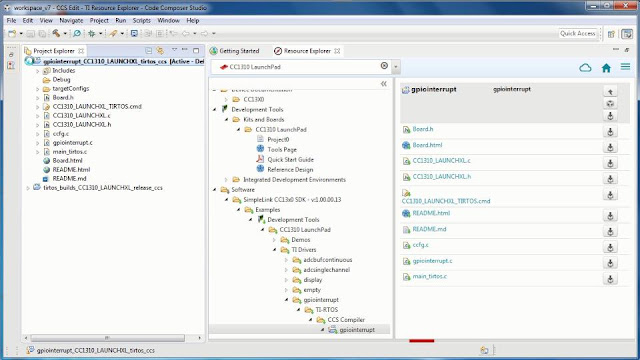
Task: Open the ccfg.c link
Action: click(420, 245)
